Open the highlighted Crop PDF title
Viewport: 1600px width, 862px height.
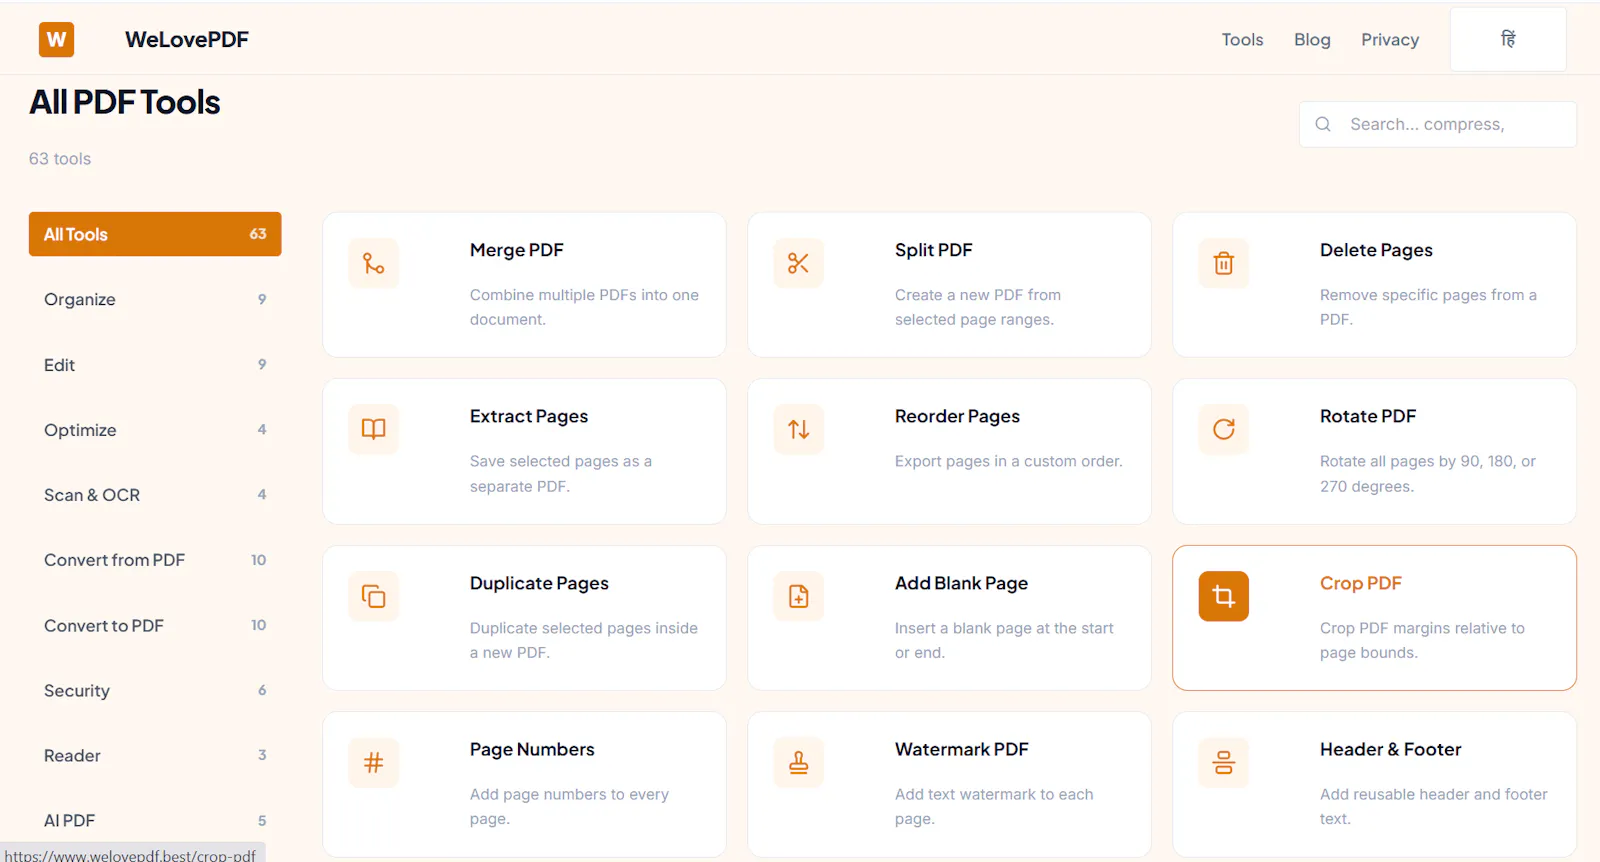[x=1361, y=583]
